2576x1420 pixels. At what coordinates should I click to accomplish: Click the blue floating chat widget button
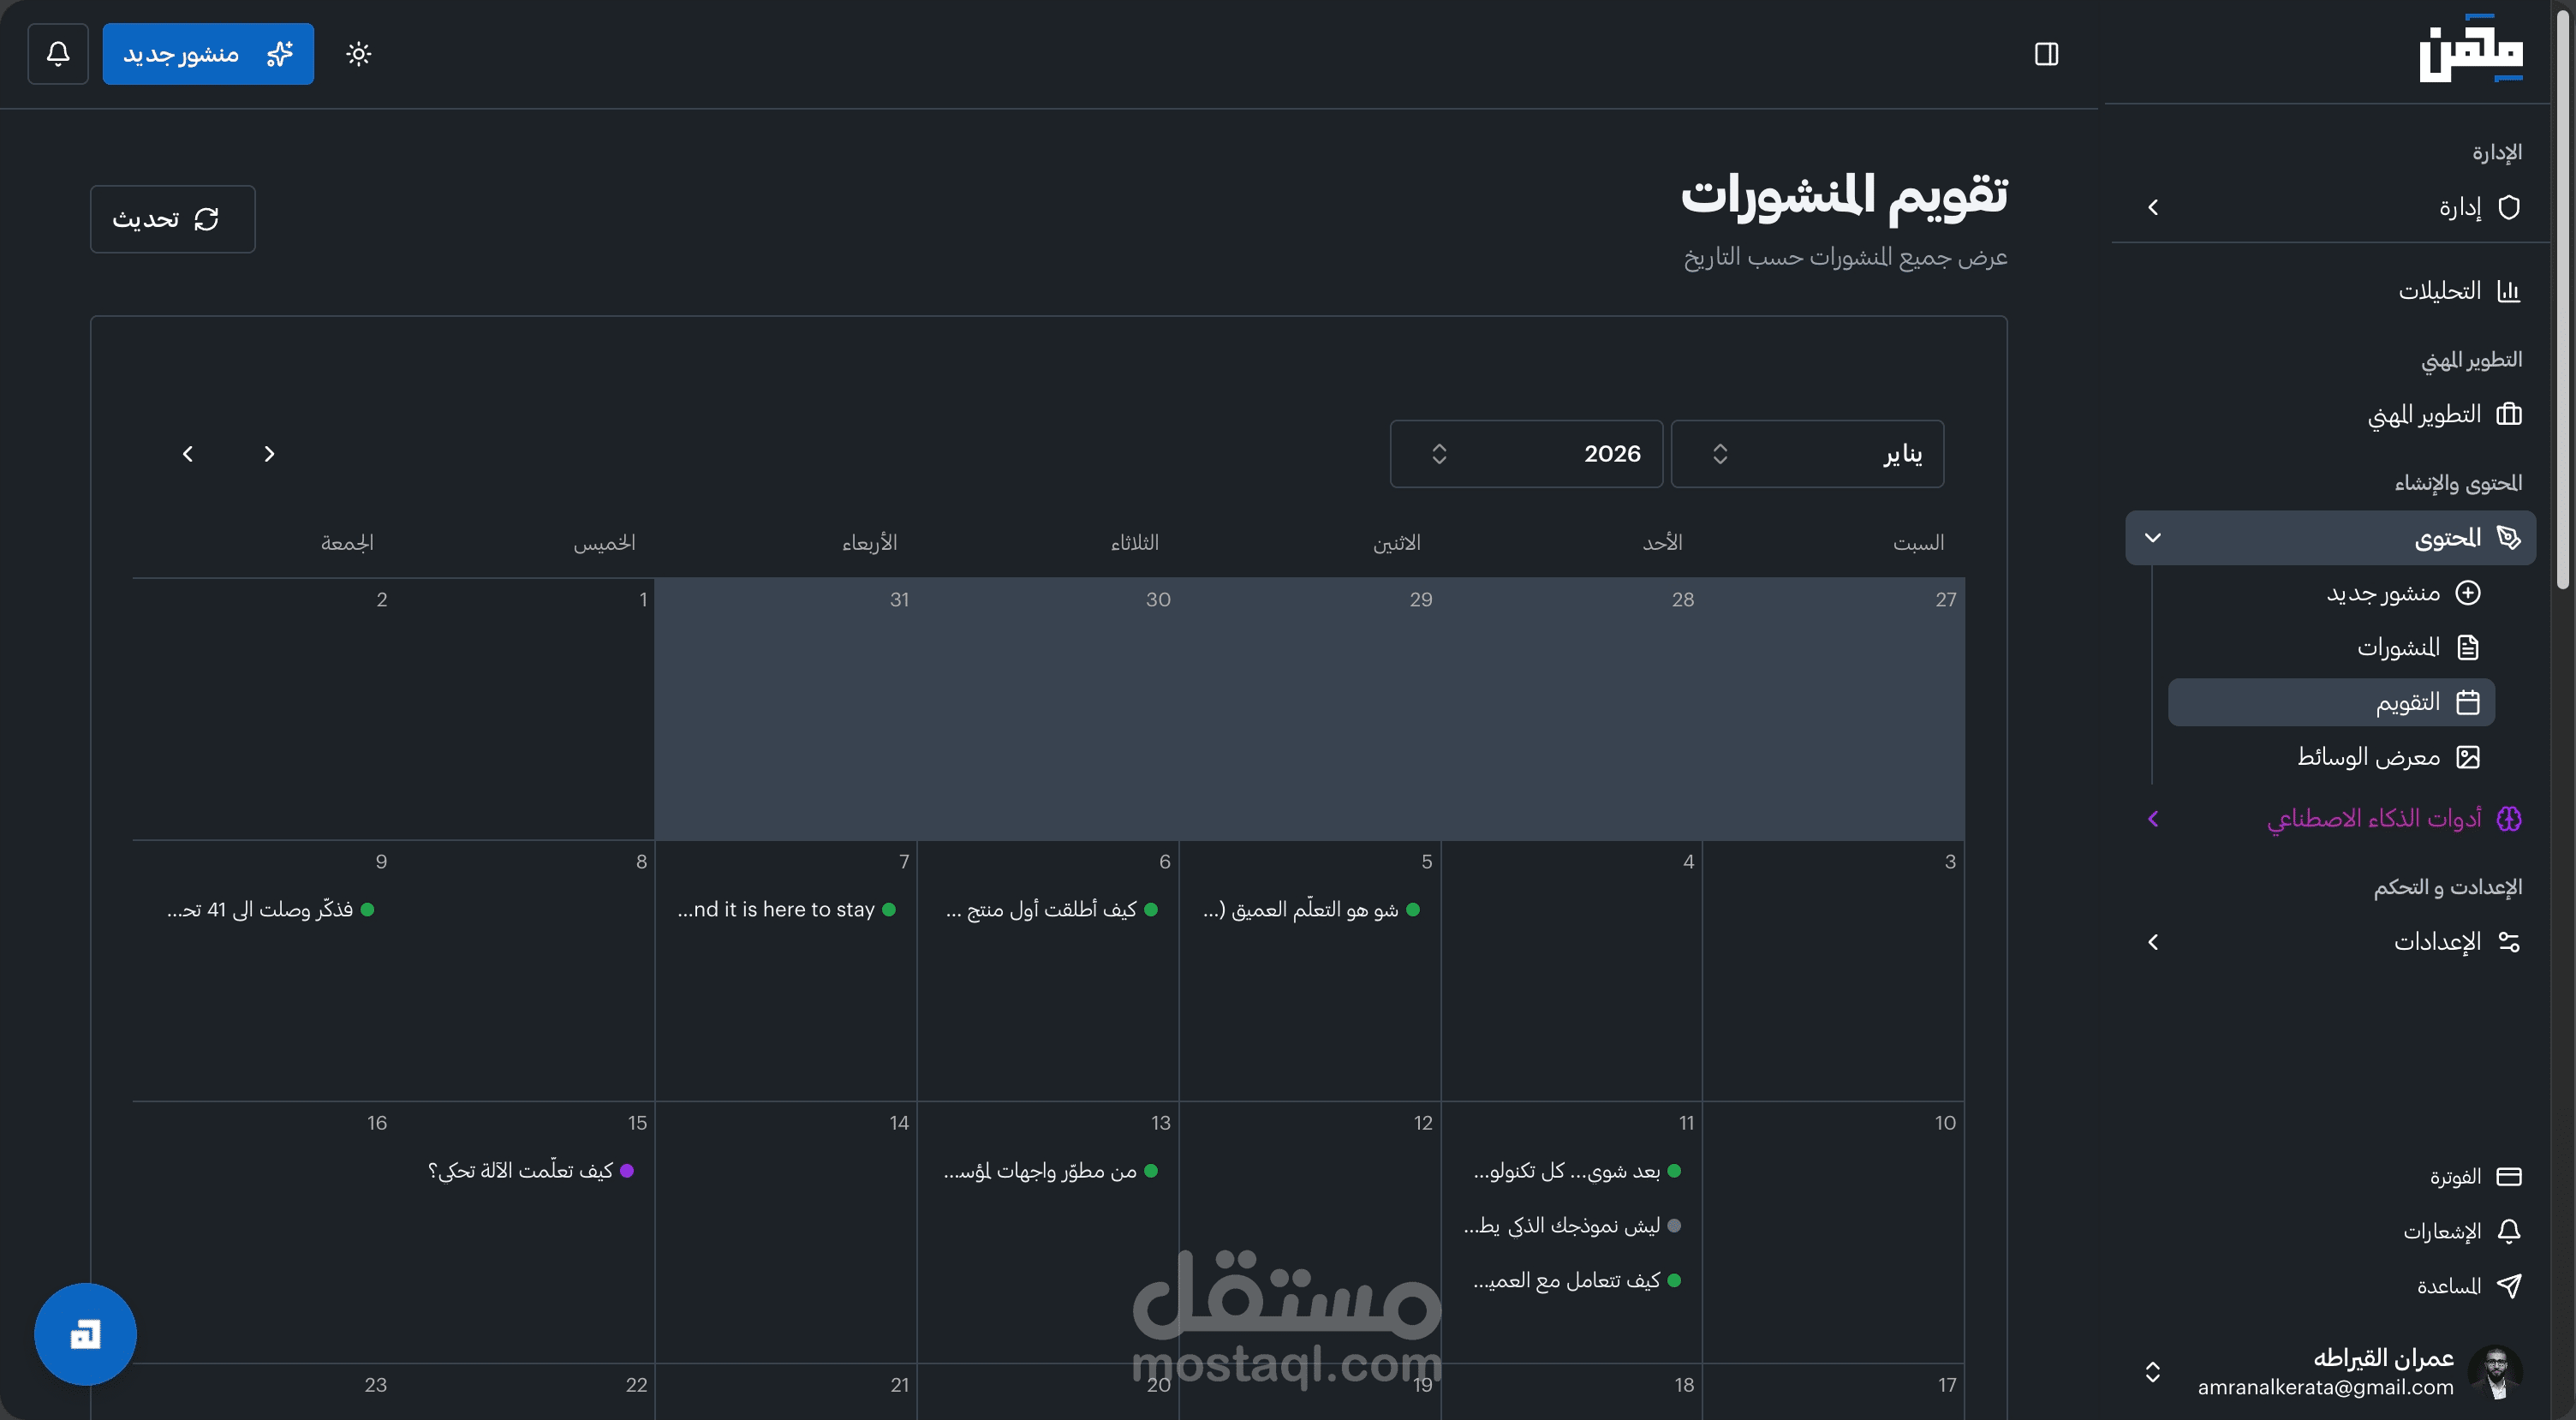(85, 1334)
